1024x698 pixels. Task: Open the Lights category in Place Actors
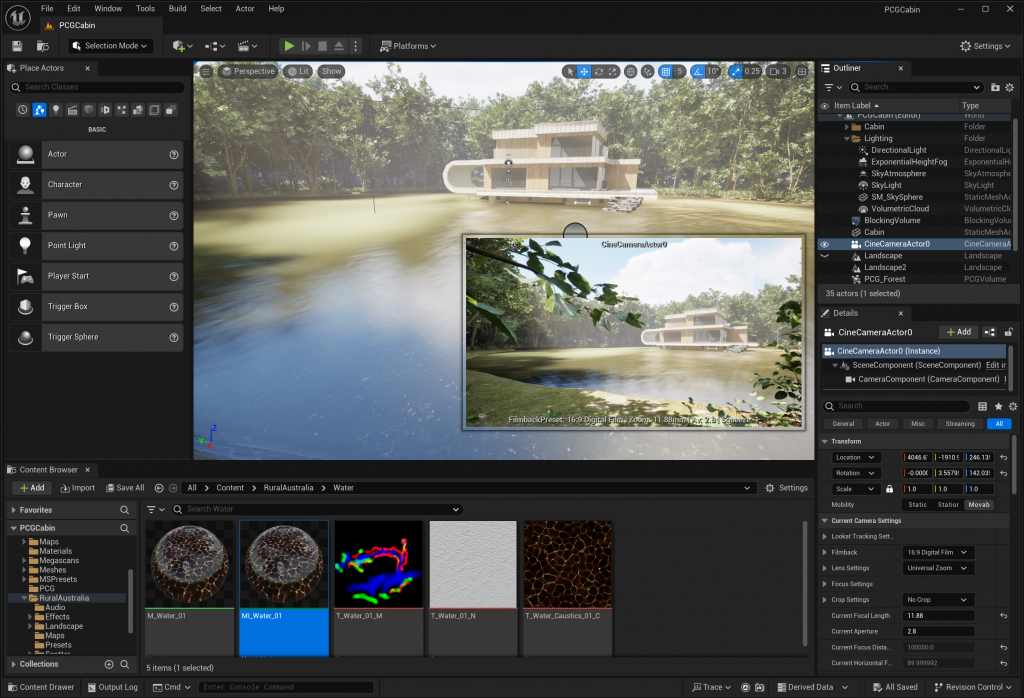tap(56, 110)
